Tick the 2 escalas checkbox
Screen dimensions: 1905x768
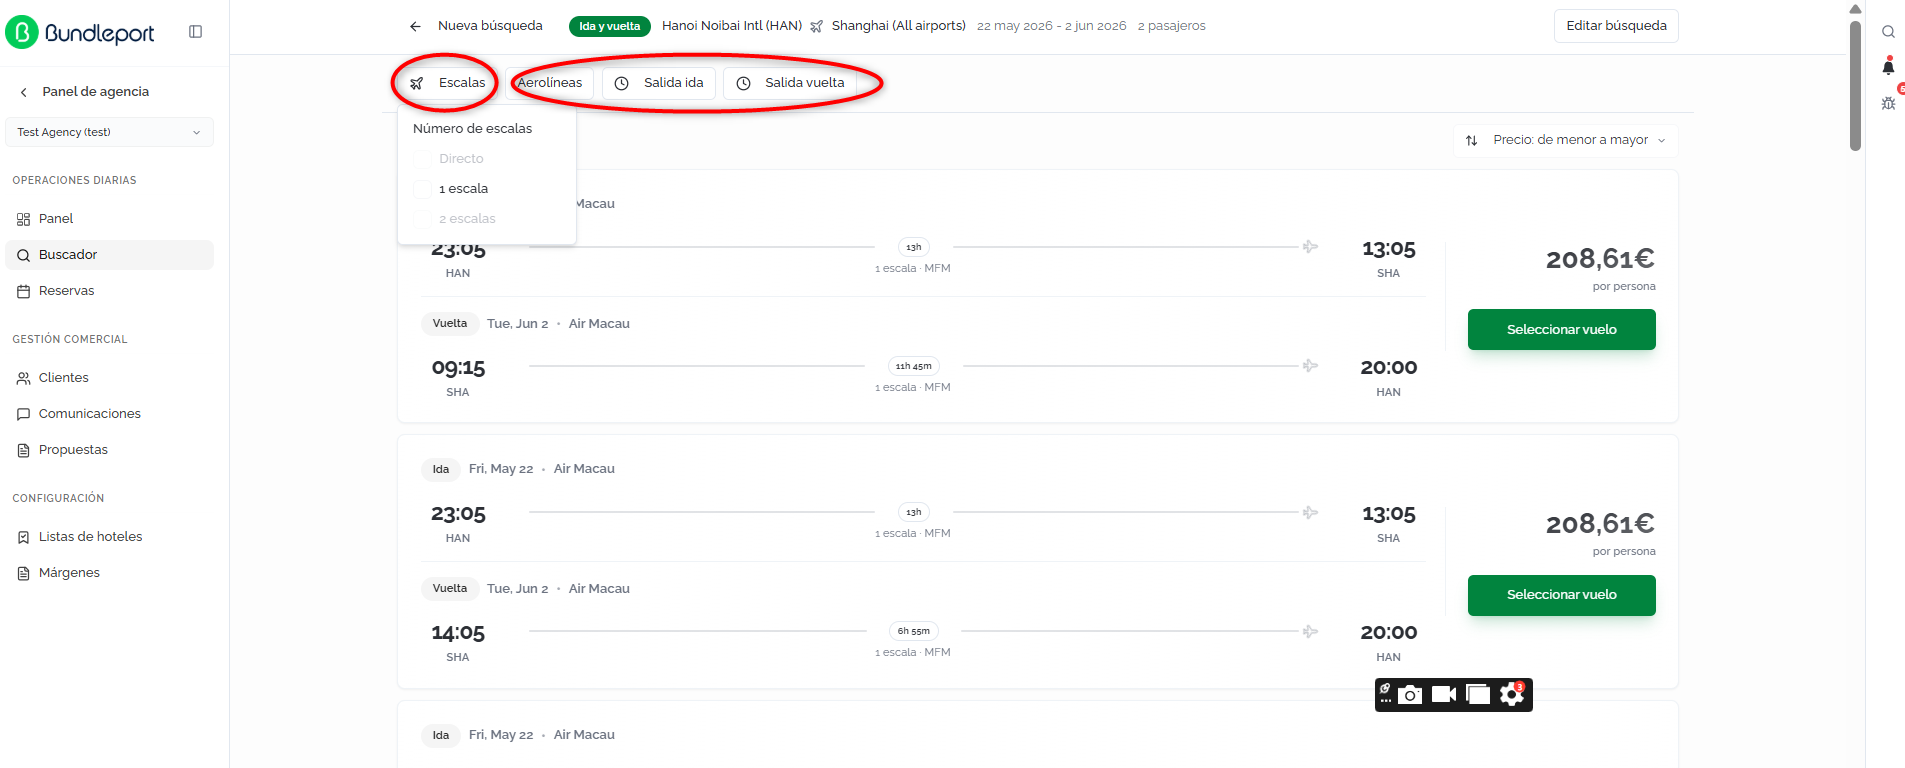[x=422, y=219]
